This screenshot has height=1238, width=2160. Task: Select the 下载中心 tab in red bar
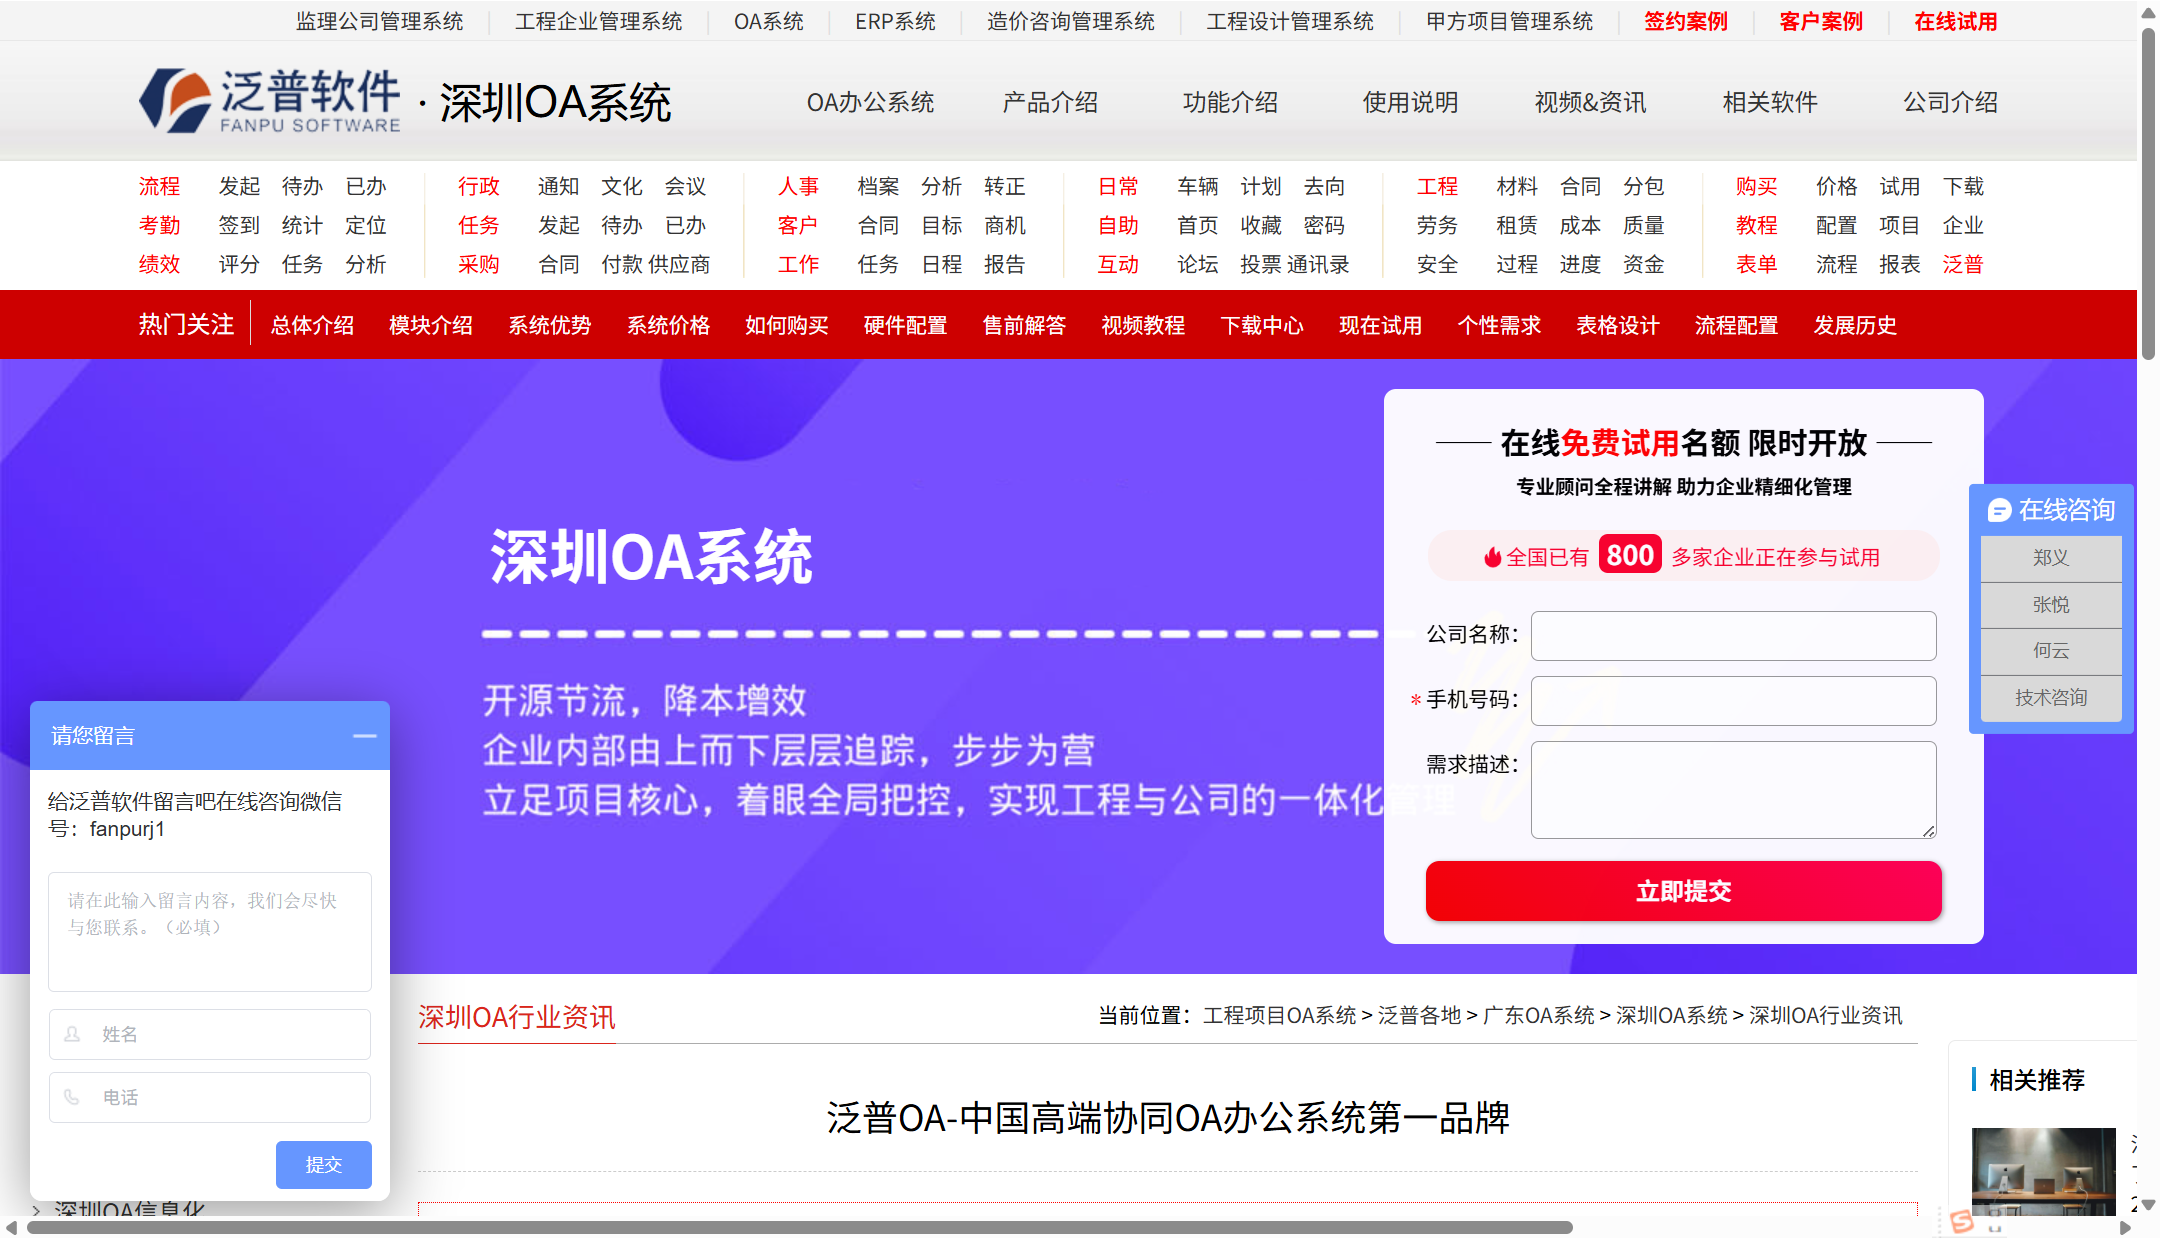click(1261, 325)
